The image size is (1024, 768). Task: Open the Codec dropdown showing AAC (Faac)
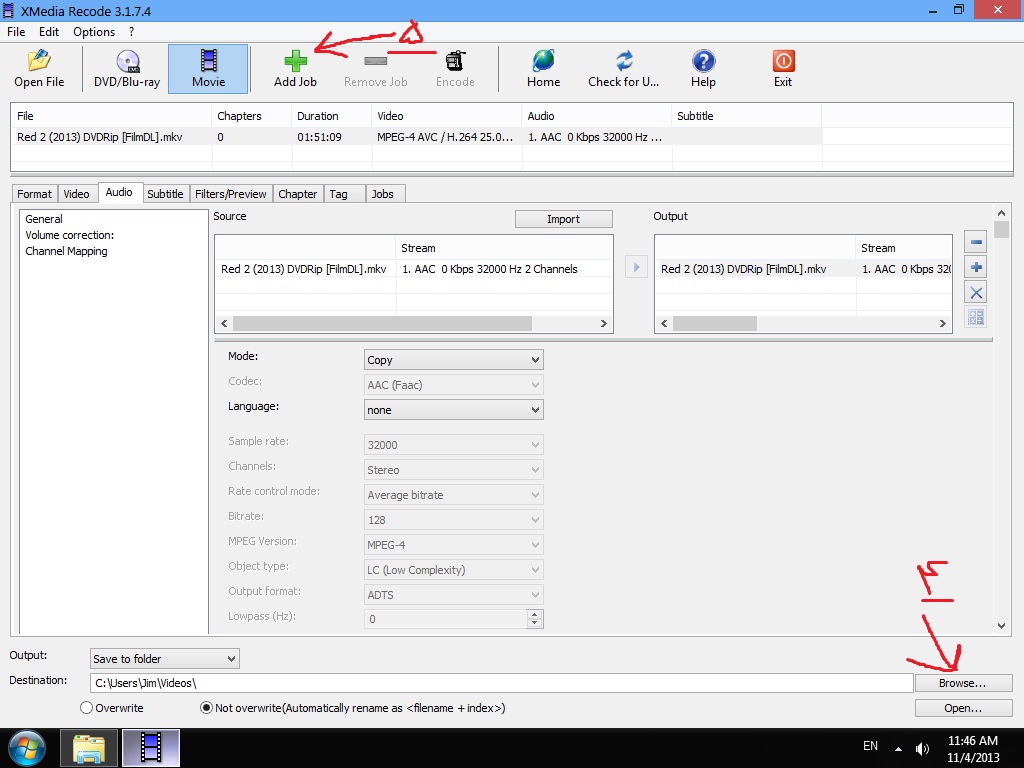[x=453, y=385]
